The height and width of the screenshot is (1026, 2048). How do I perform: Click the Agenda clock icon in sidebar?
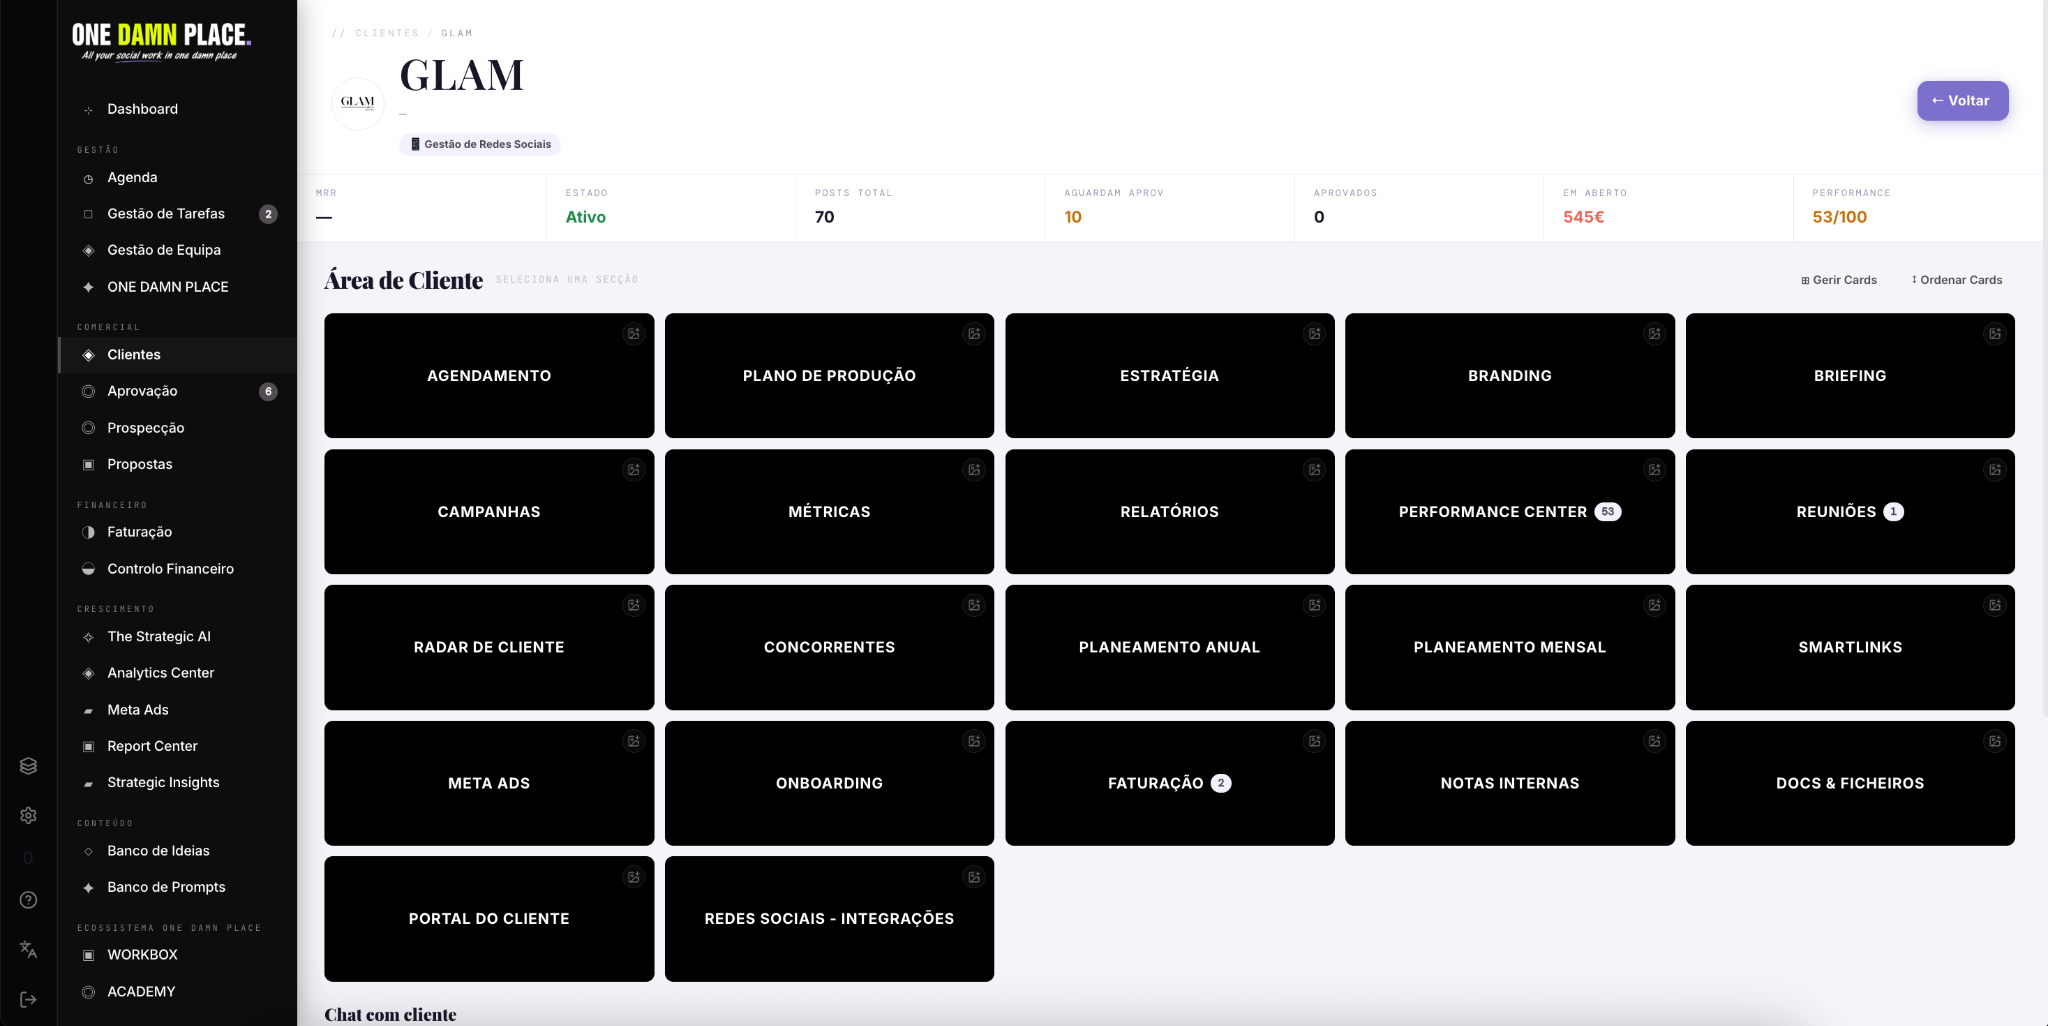pos(88,179)
